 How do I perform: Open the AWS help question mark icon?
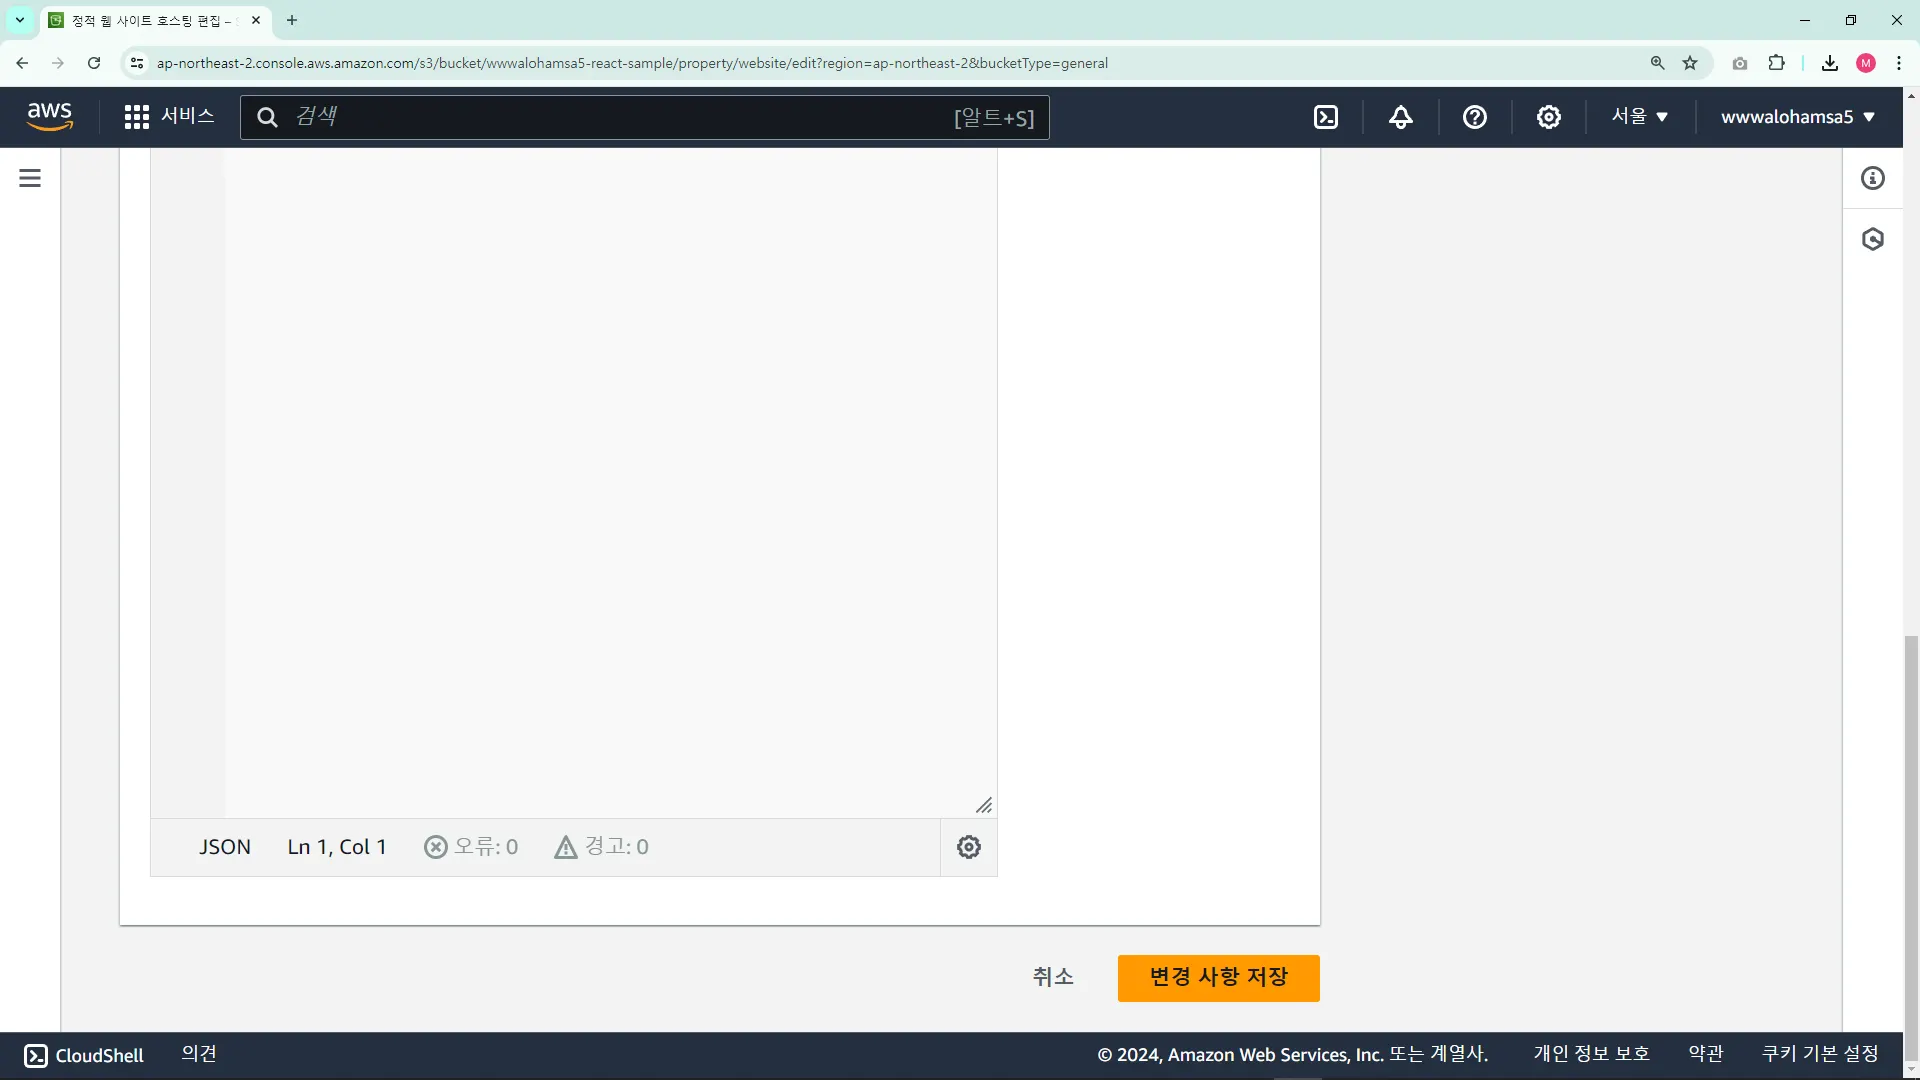1474,117
